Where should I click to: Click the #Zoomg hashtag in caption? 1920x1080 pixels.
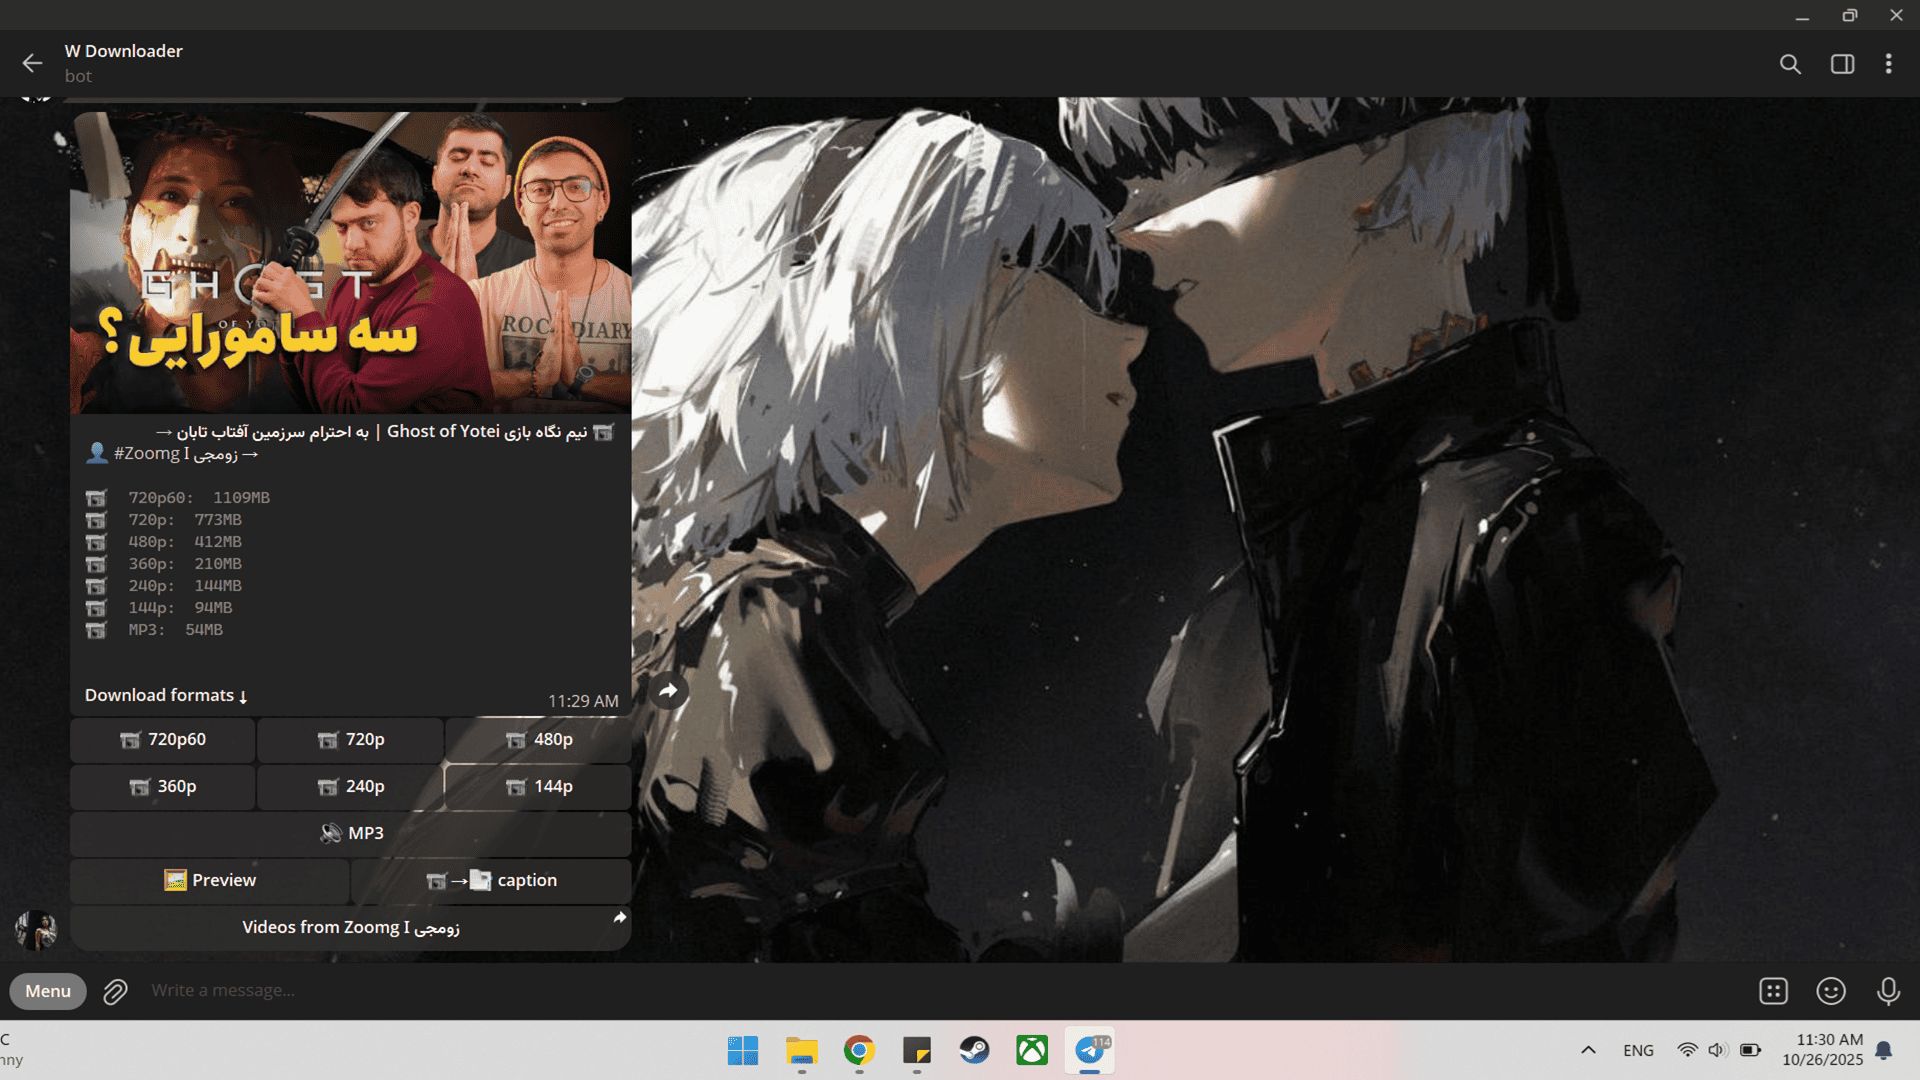tap(147, 454)
